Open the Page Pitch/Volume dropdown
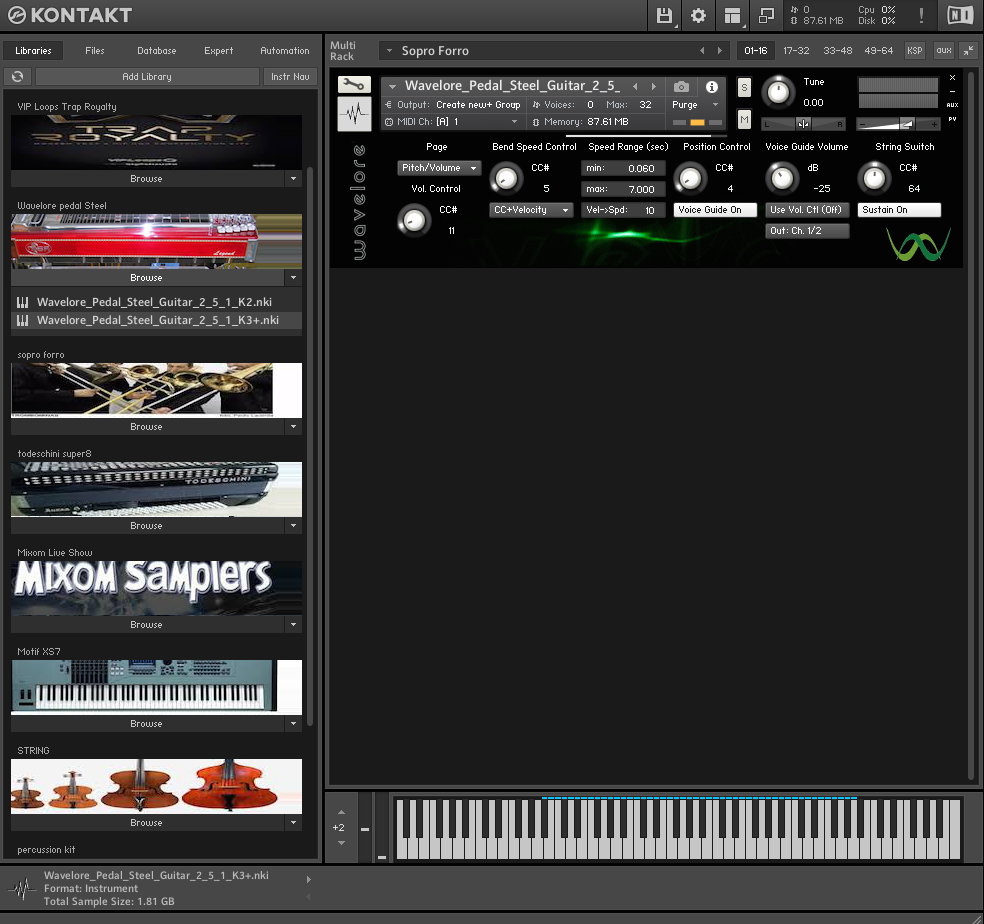This screenshot has height=924, width=984. tap(439, 168)
